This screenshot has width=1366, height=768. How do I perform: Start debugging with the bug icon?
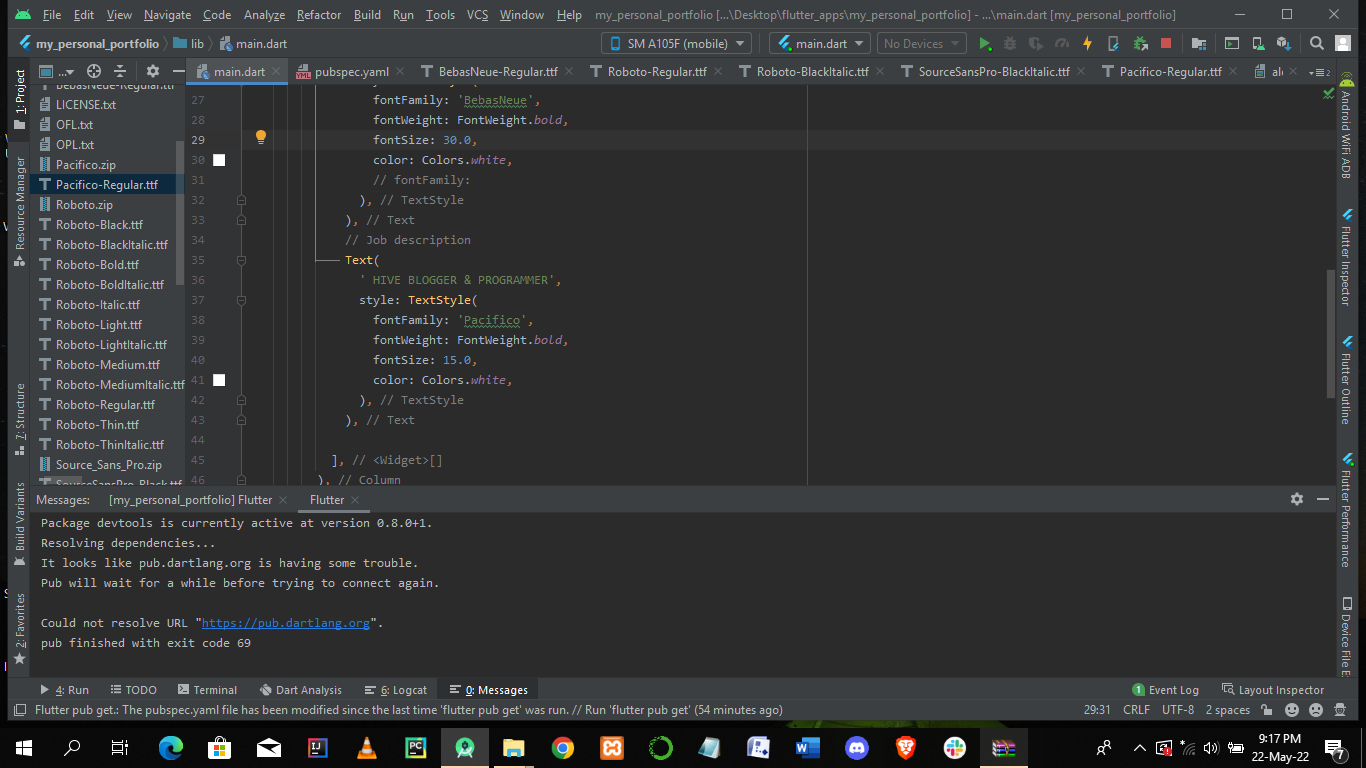(1010, 44)
